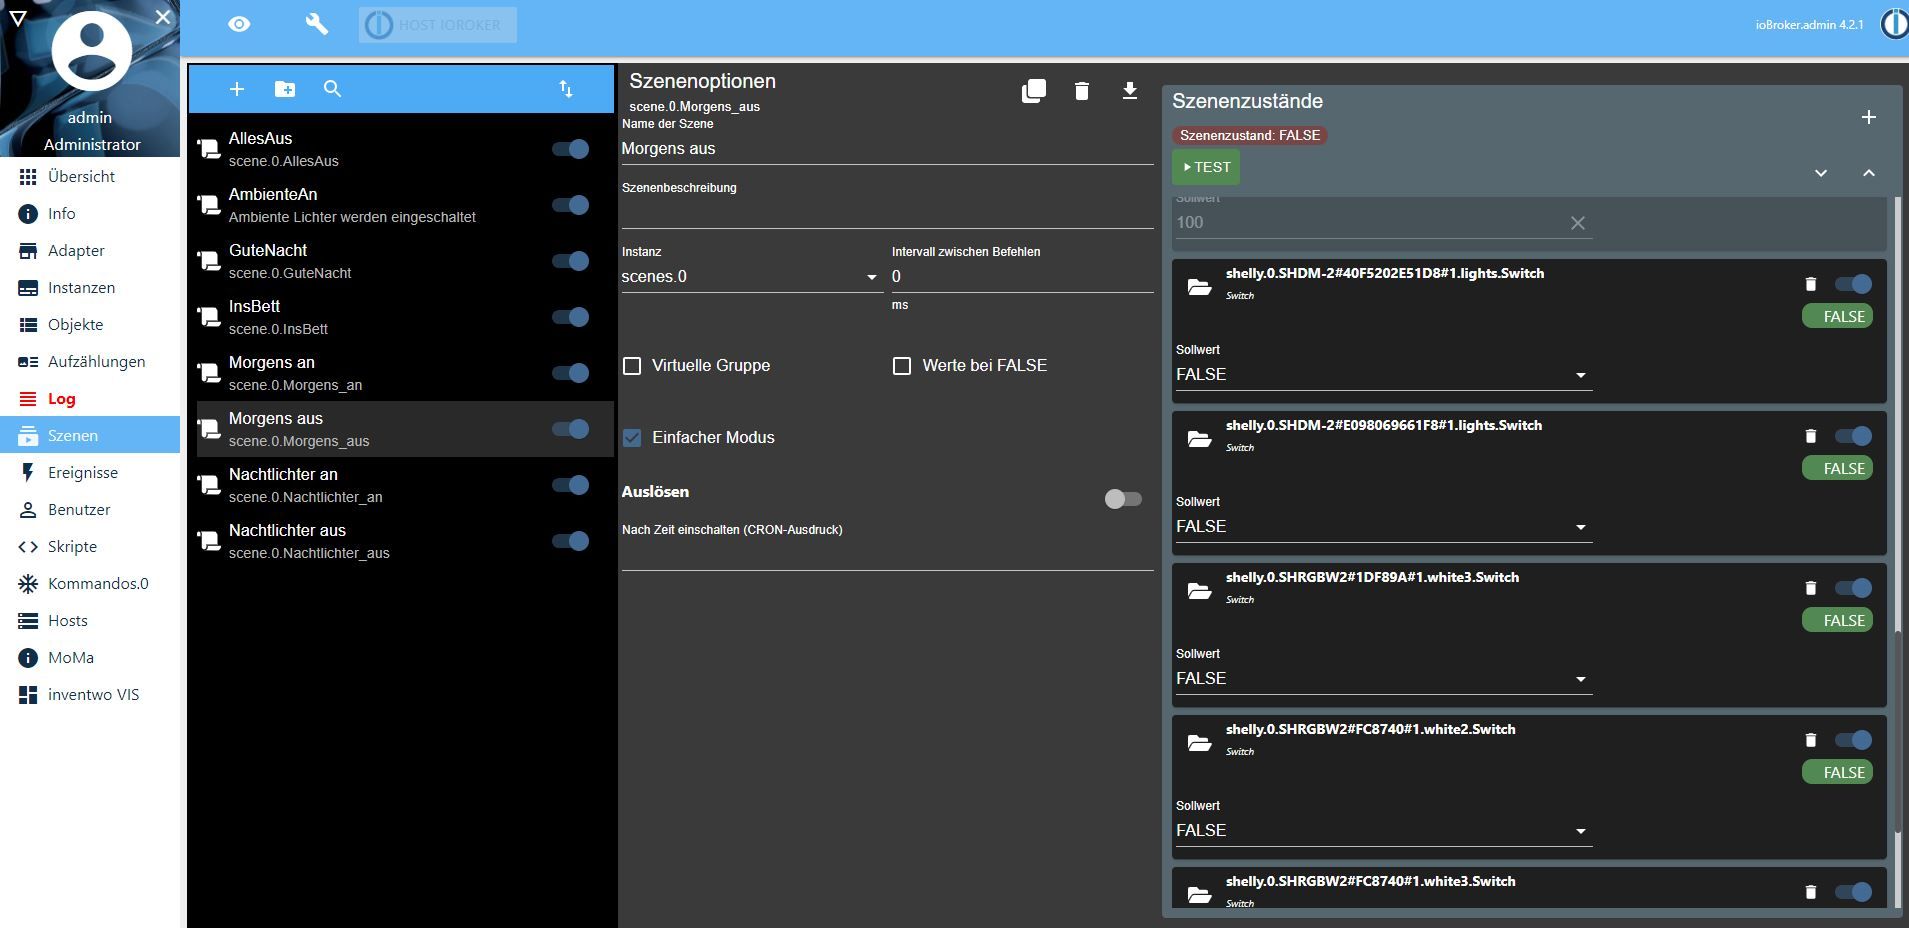Screen dimensions: 1909x928
Task: Click scene icon of AllesAus
Action: click(209, 149)
